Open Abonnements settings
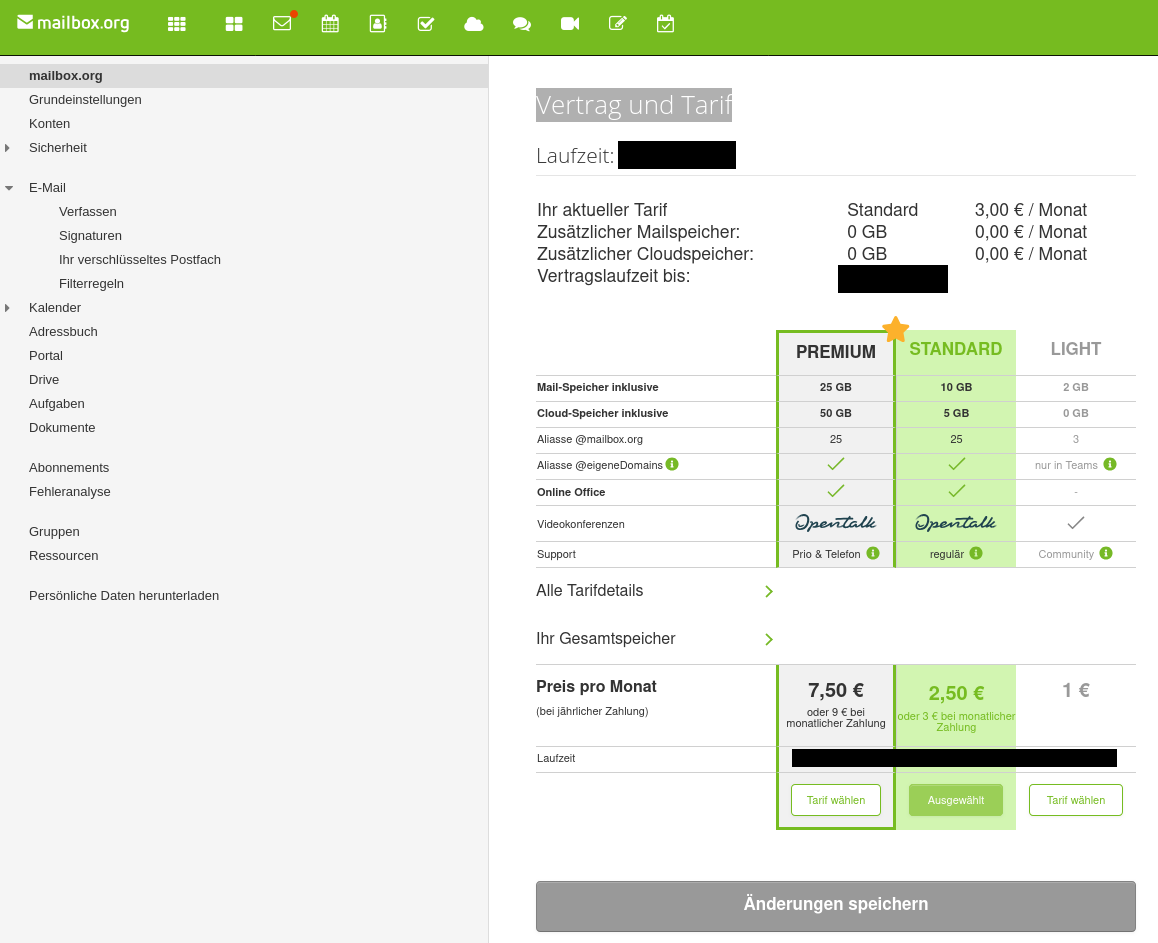Image resolution: width=1158 pixels, height=943 pixels. [69, 467]
